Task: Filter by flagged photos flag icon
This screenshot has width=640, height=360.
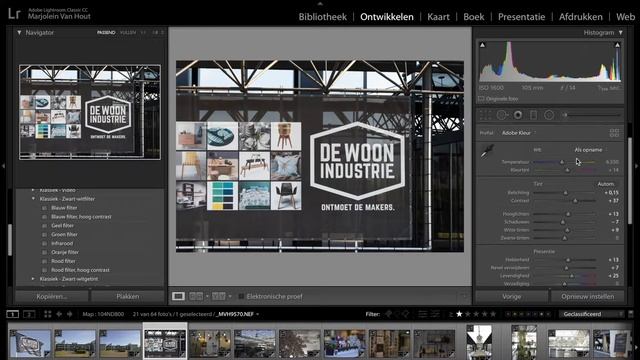Action: pyautogui.click(x=389, y=314)
